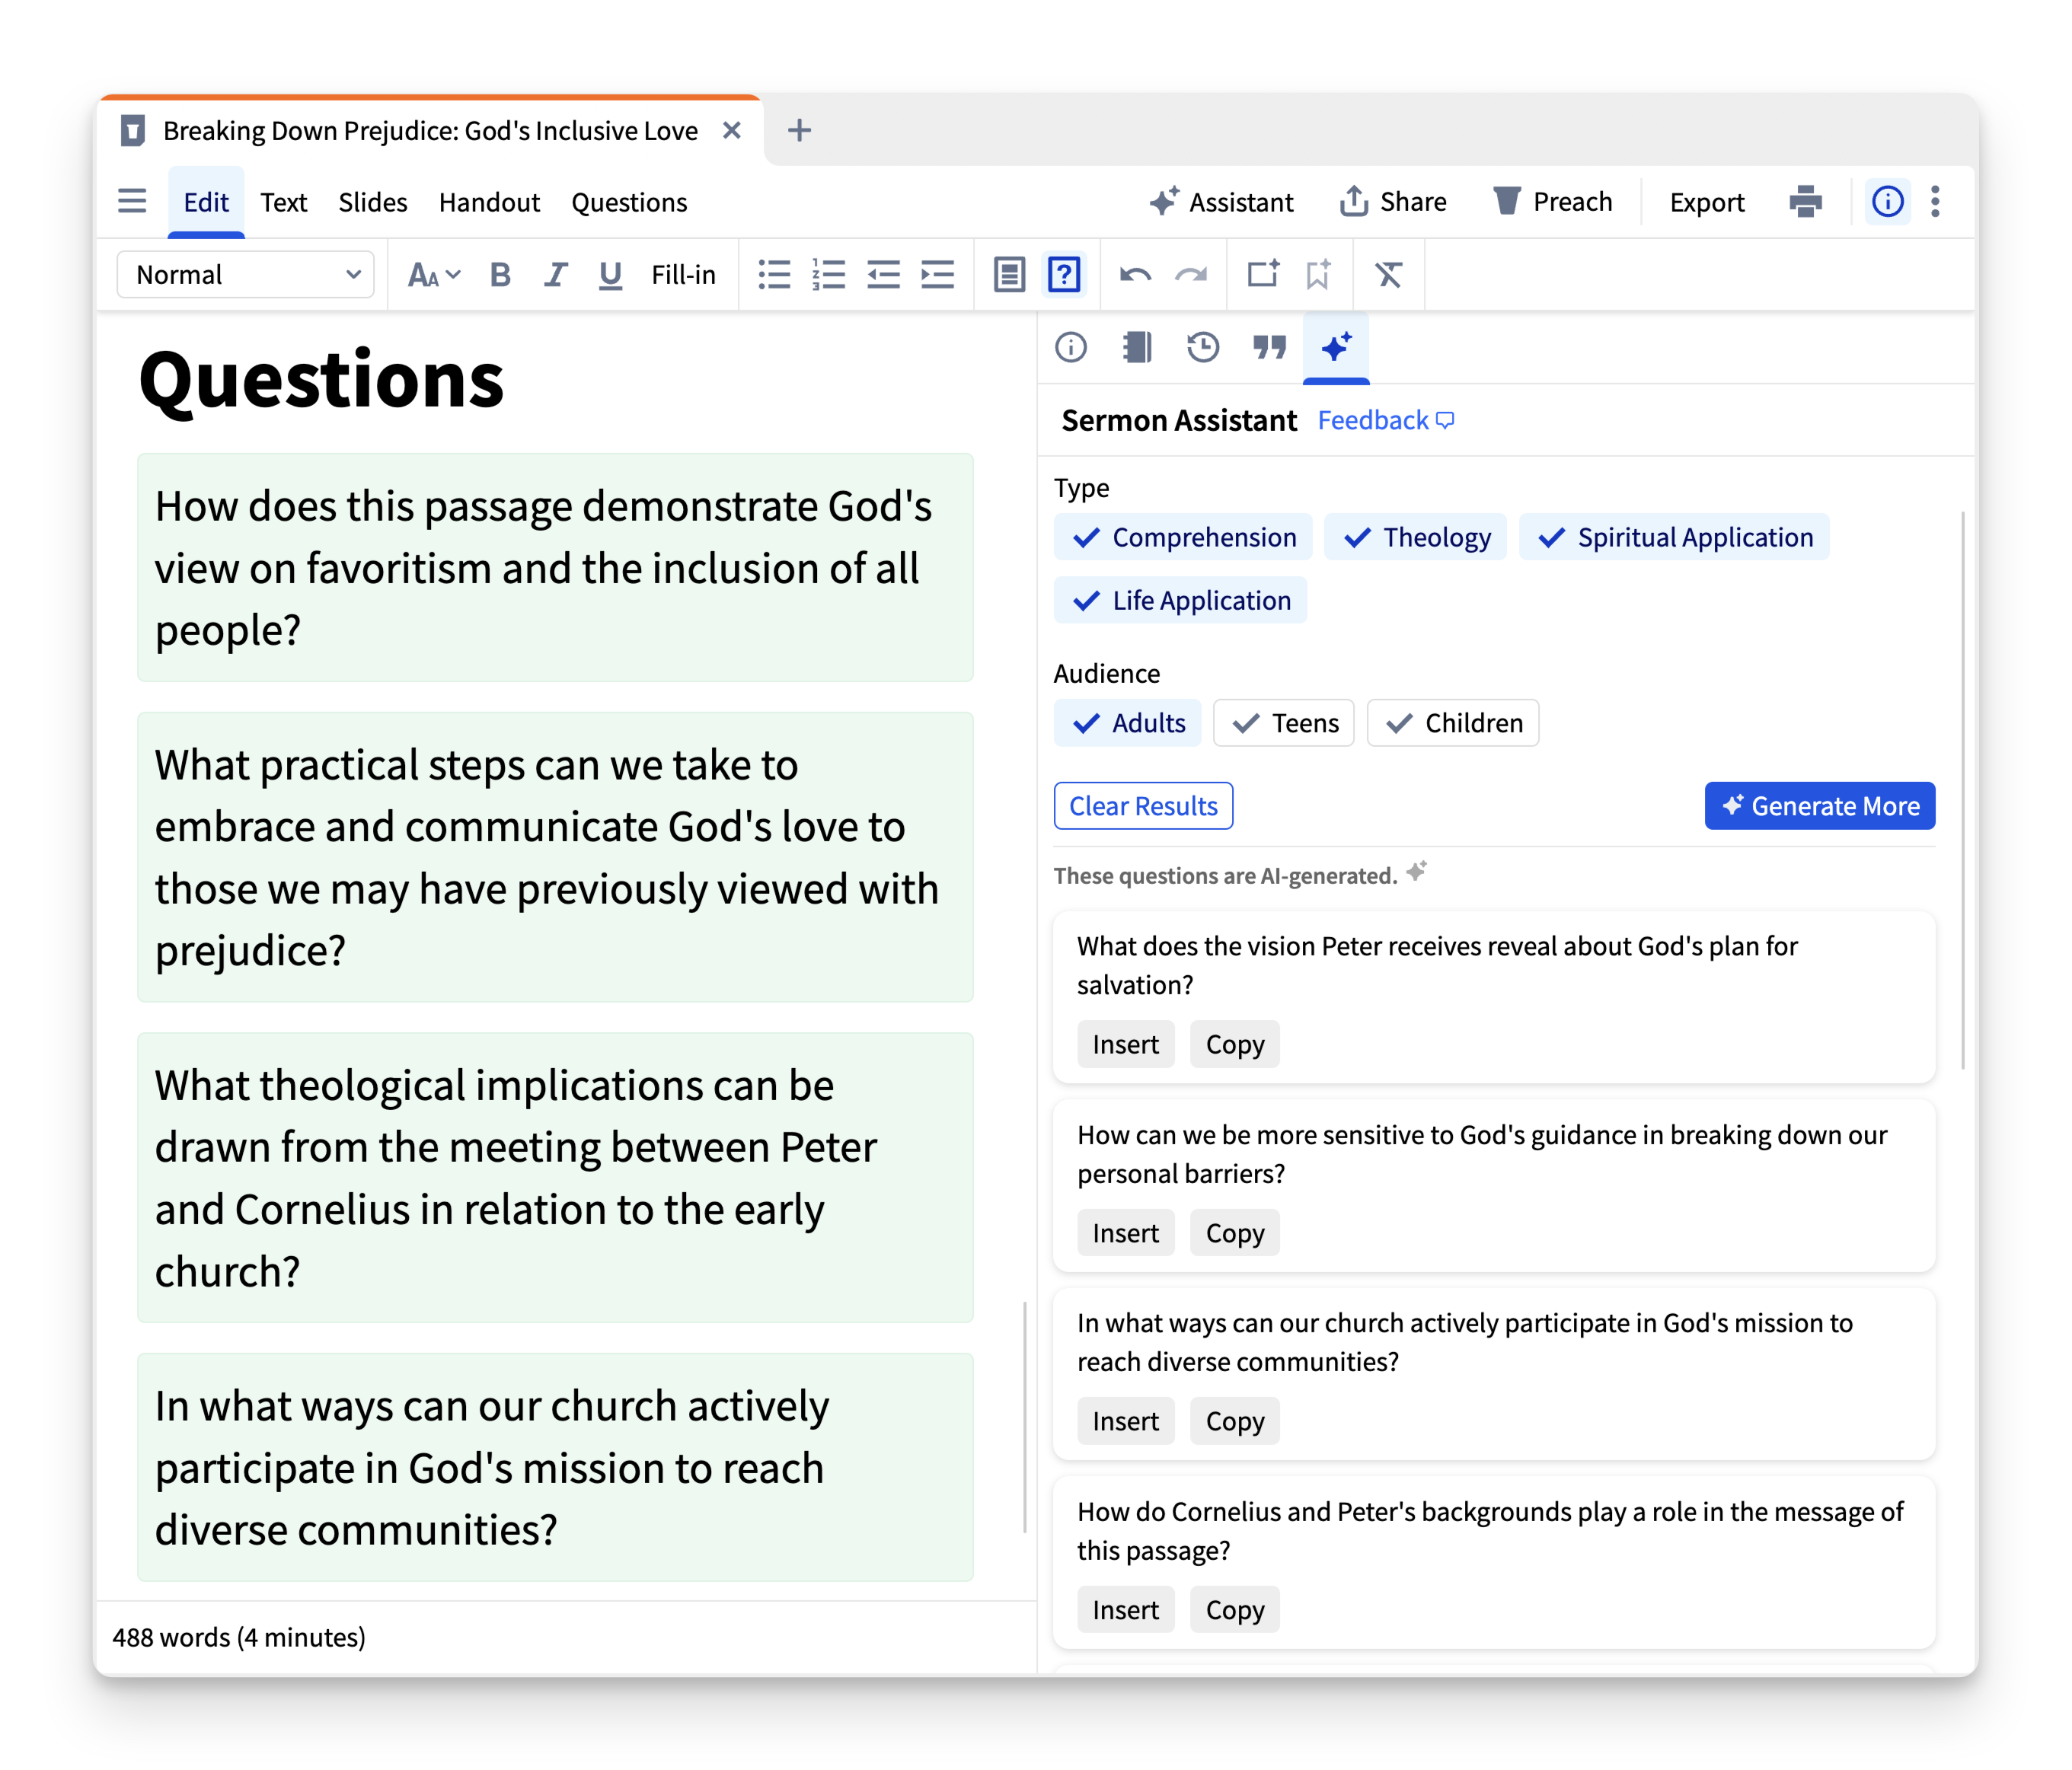Screen dimensions: 2072x1770
Task: Click Generate More
Action: pos(1820,806)
